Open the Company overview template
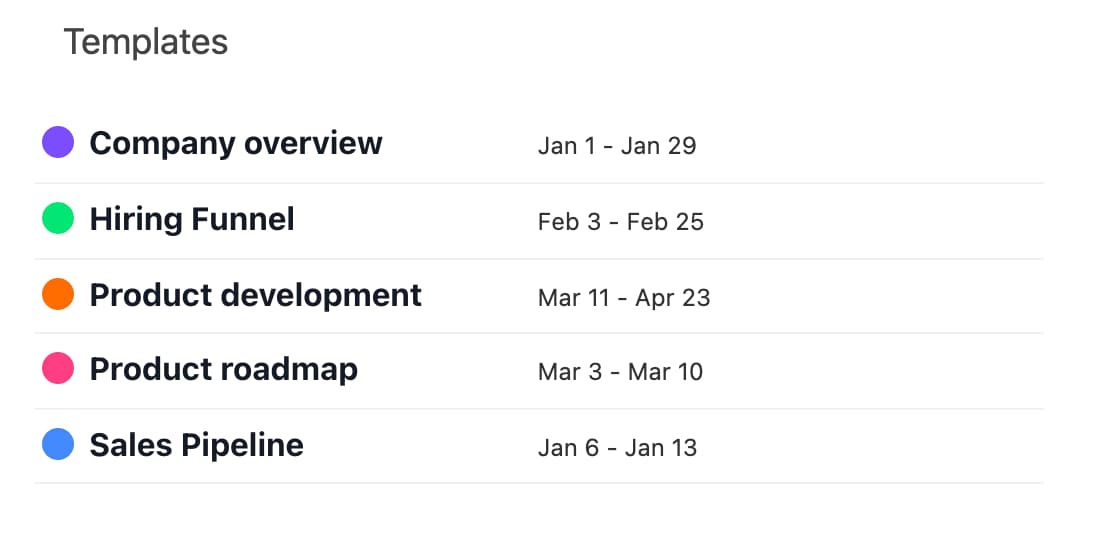Screen dimensions: 1100x540 point(236,143)
